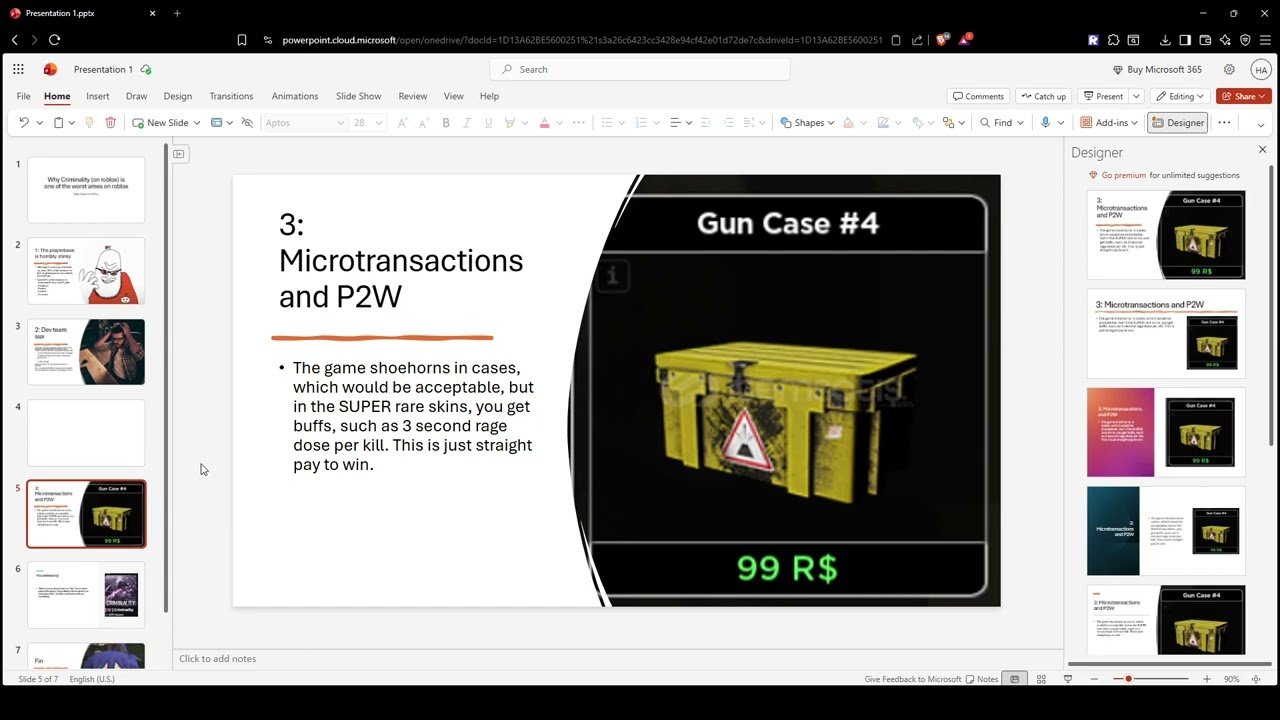
Task: Start slideshow from the status bar icon
Action: (1067, 679)
